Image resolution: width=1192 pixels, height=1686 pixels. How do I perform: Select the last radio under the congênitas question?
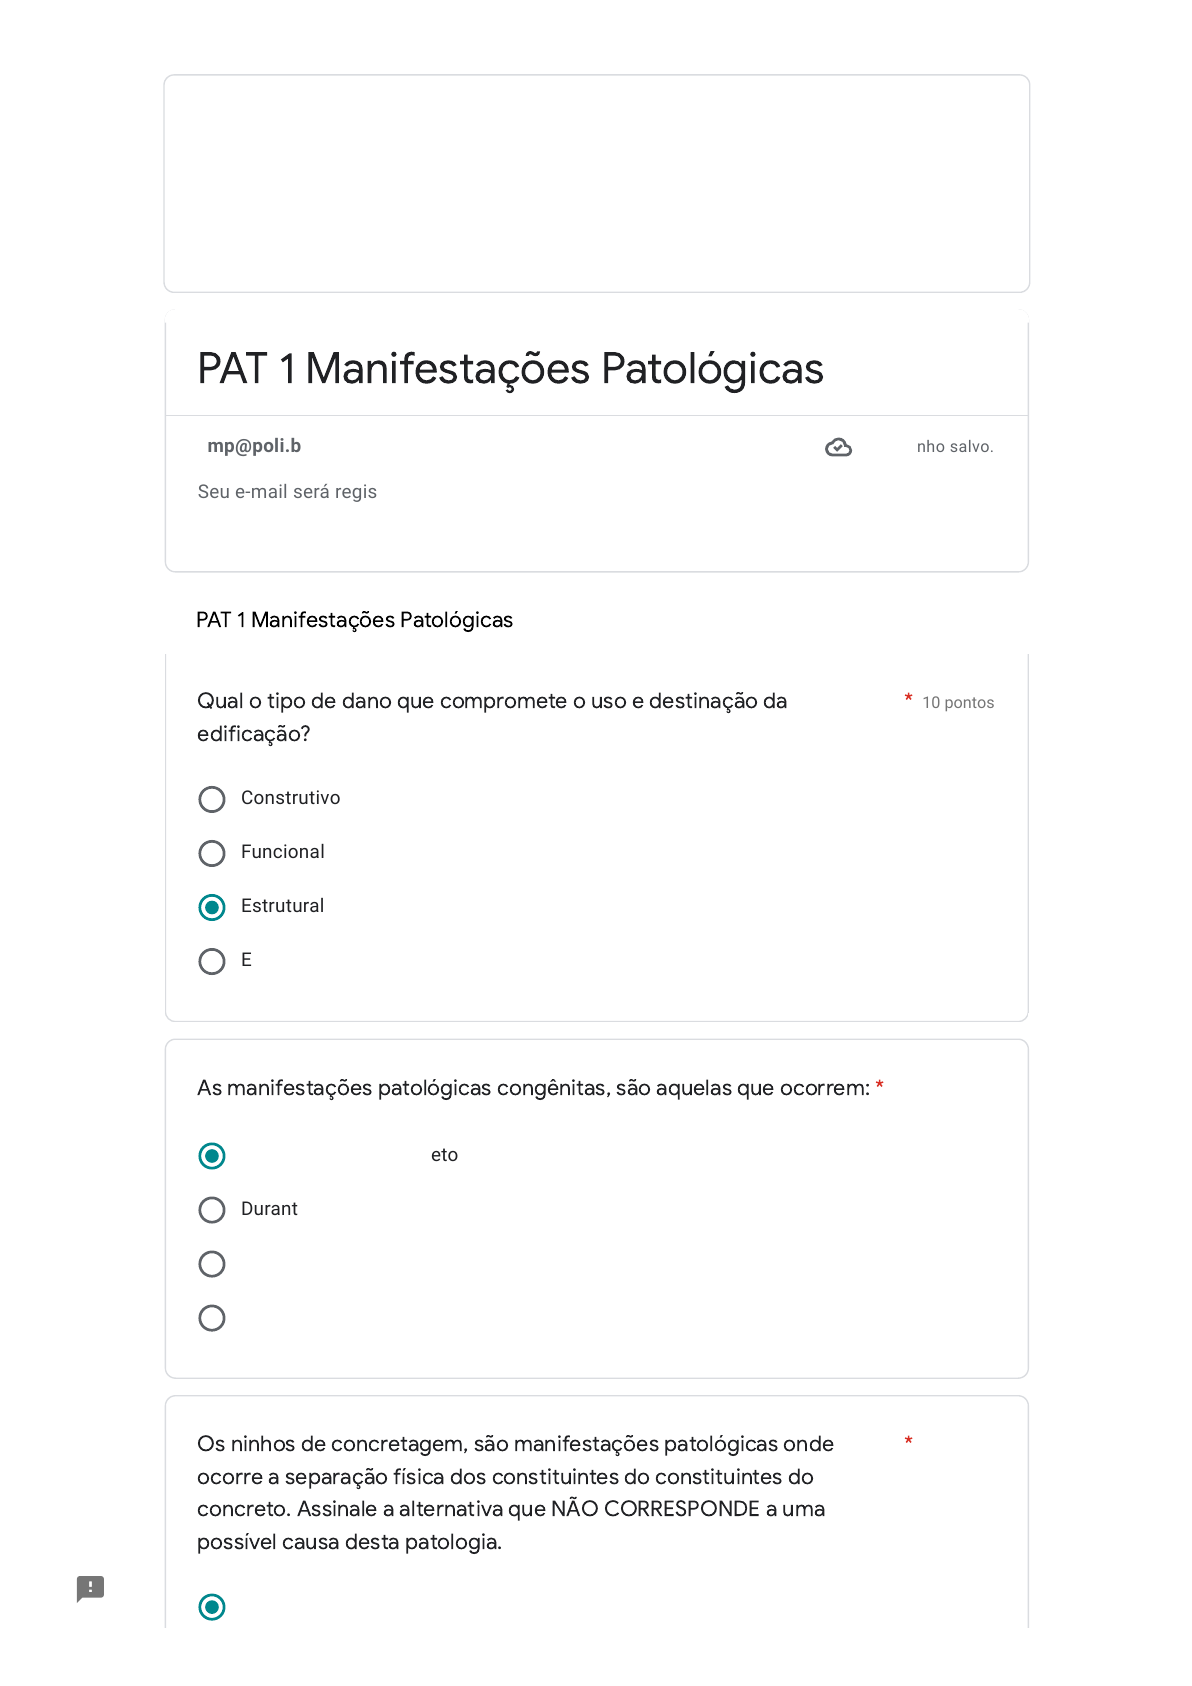point(212,1318)
